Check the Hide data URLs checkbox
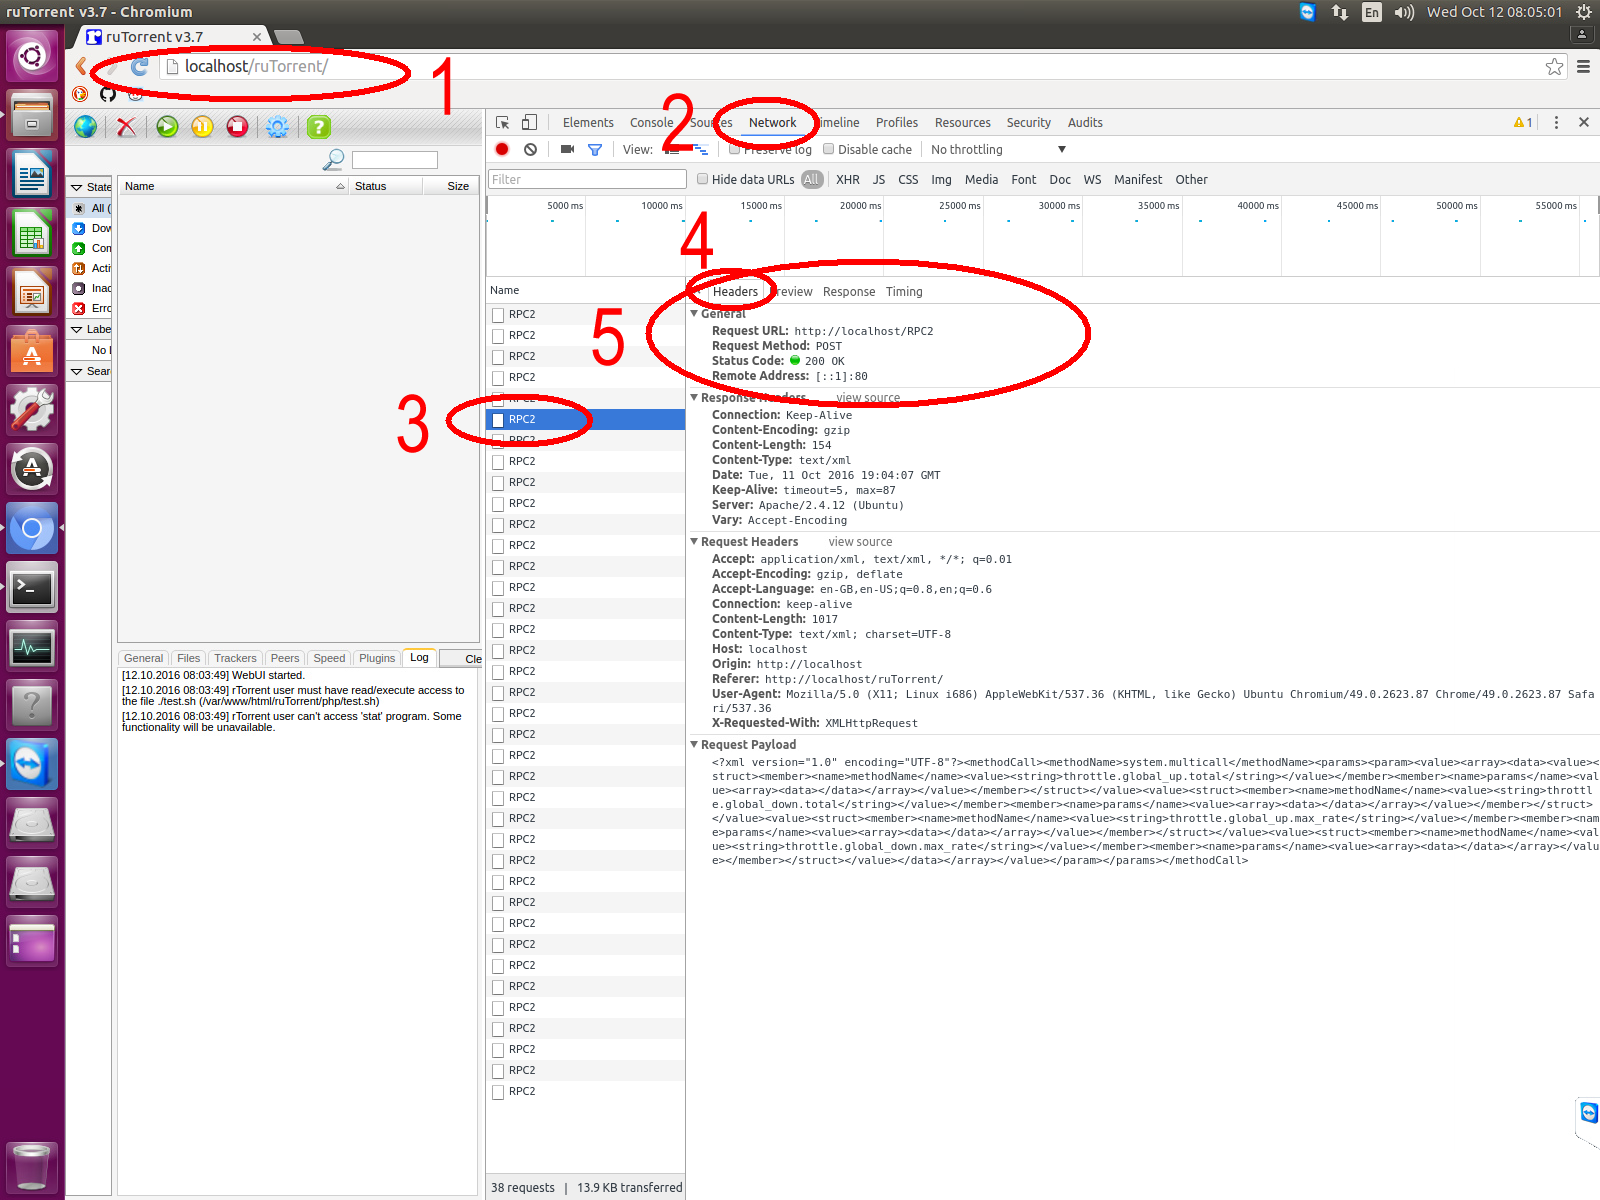The height and width of the screenshot is (1200, 1600). (x=702, y=179)
